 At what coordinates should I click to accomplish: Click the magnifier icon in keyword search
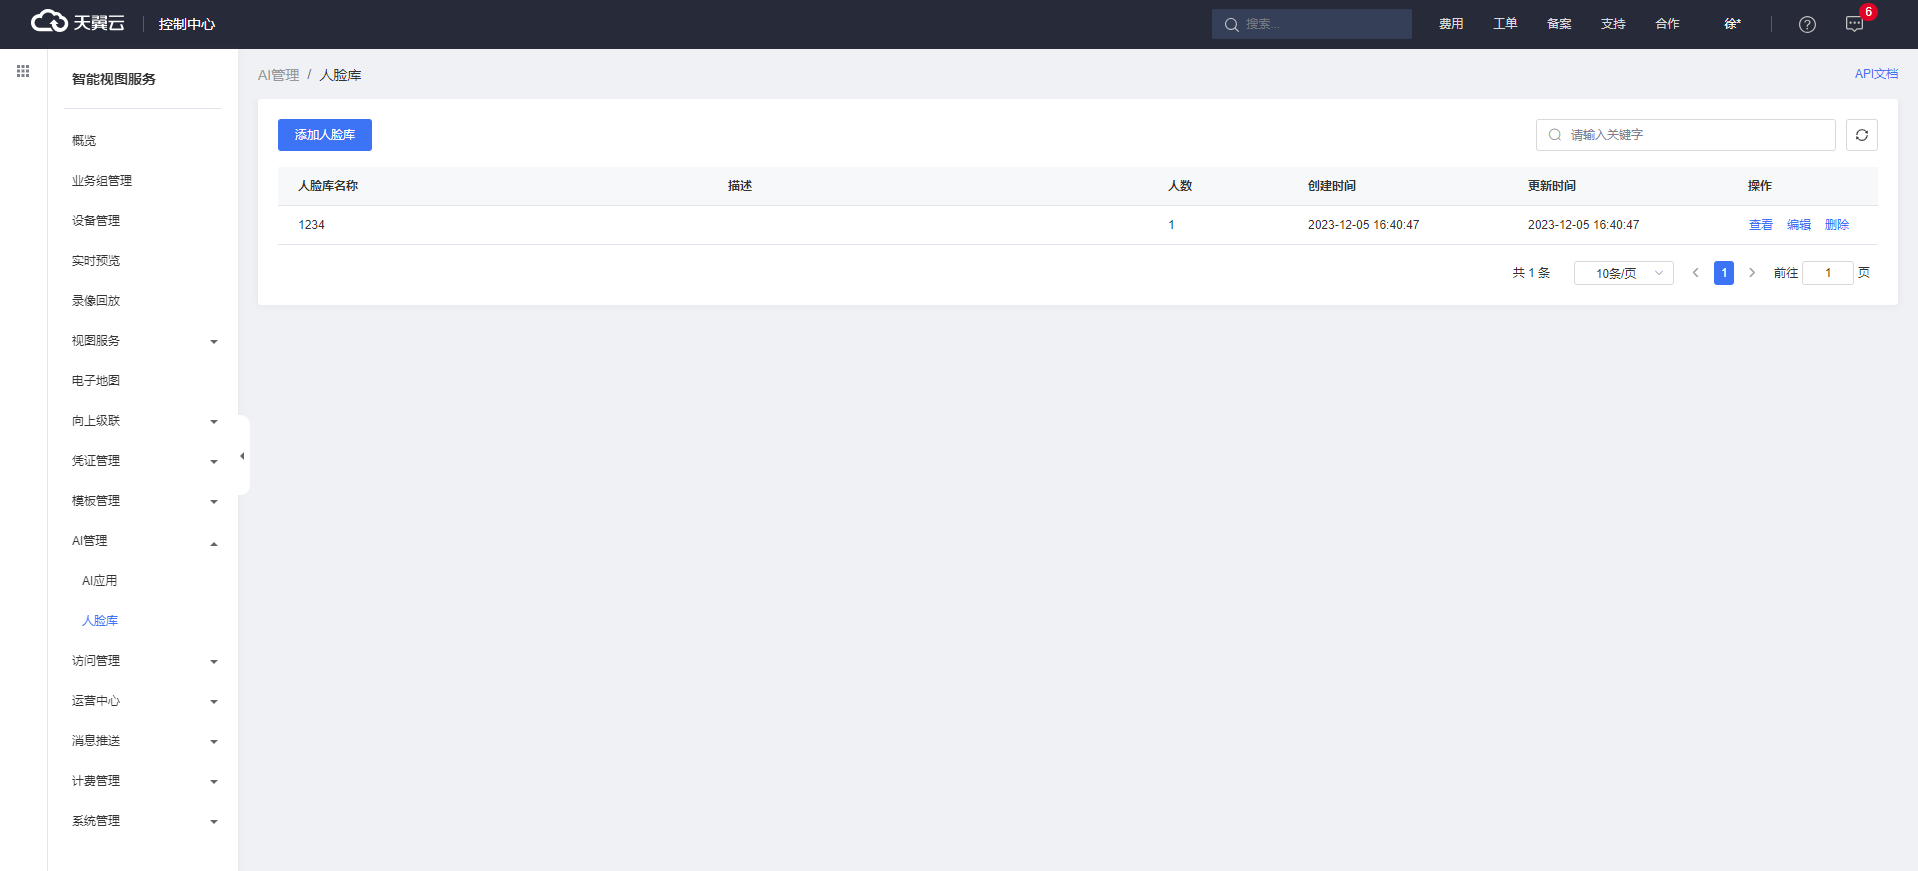1555,135
